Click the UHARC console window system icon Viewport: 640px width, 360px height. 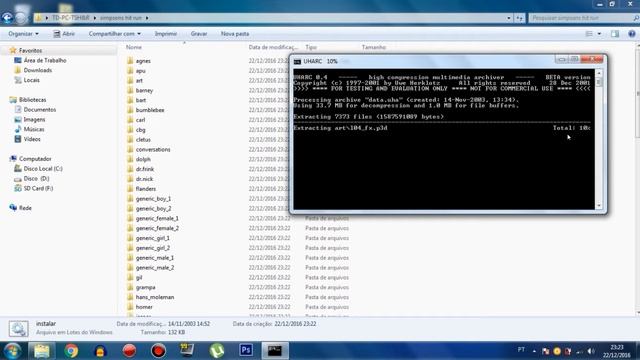297,61
